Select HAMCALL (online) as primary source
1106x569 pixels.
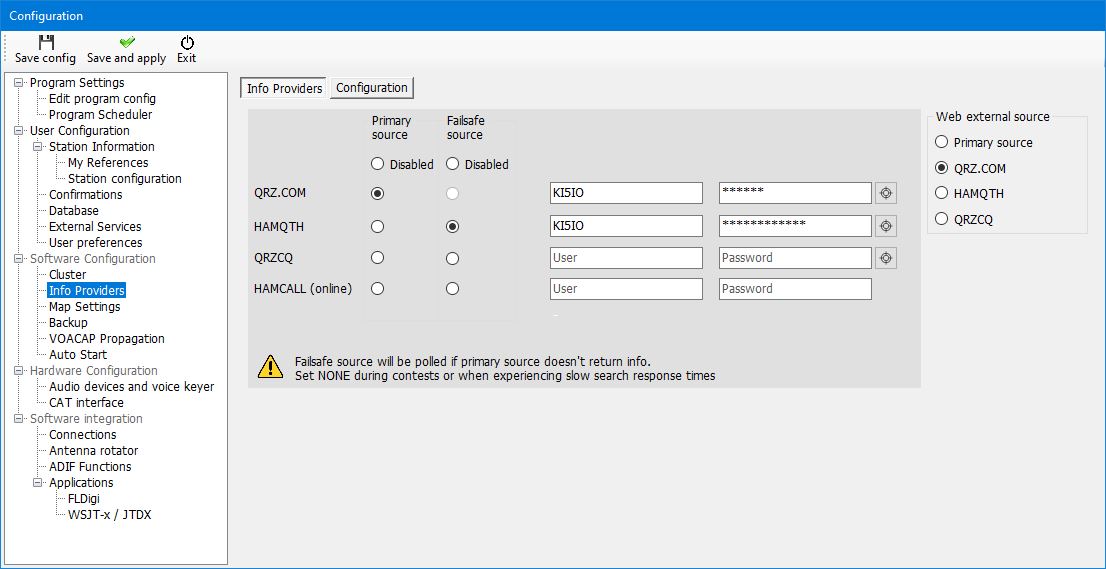(x=377, y=288)
